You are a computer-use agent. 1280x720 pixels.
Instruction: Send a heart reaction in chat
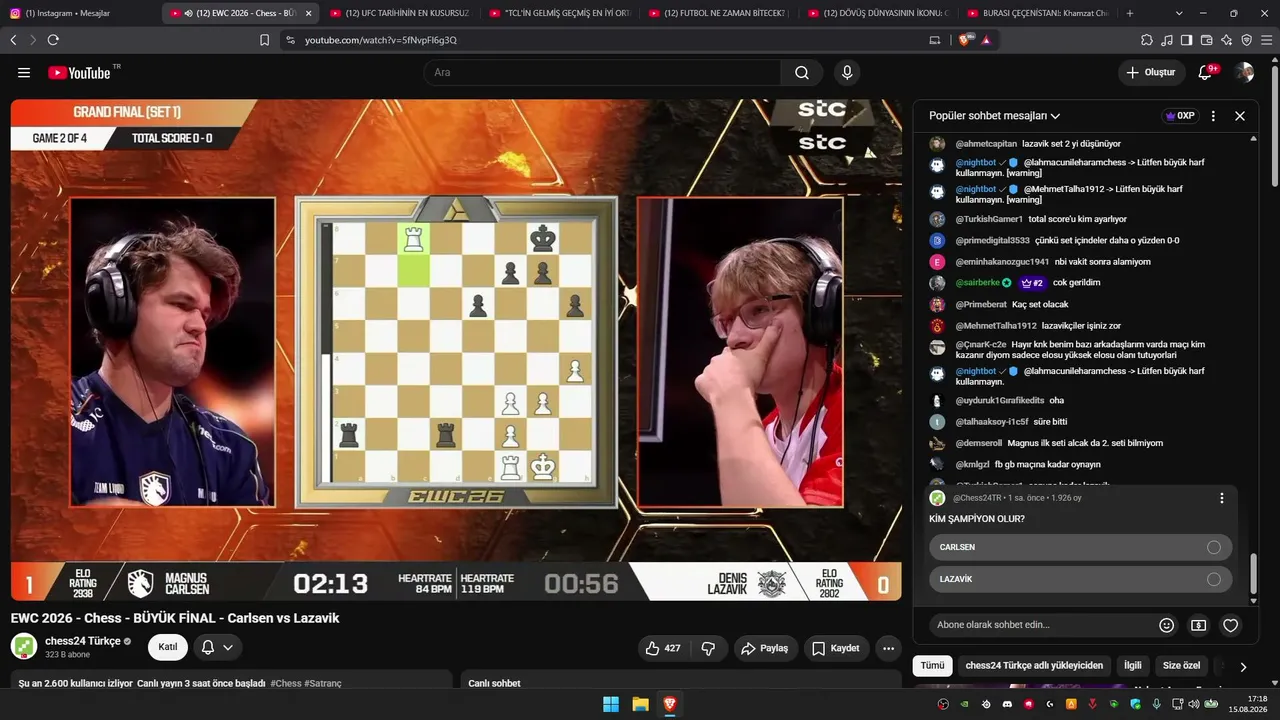point(1231,625)
